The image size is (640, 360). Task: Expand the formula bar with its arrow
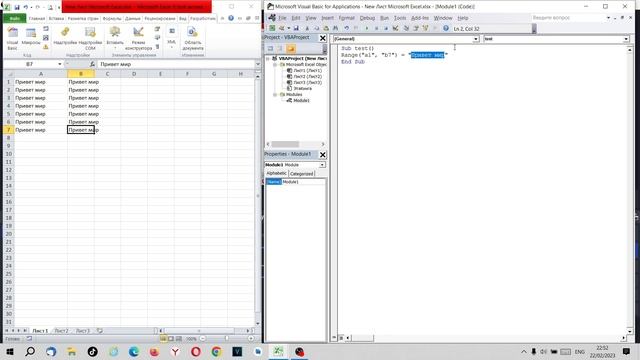pos(258,64)
